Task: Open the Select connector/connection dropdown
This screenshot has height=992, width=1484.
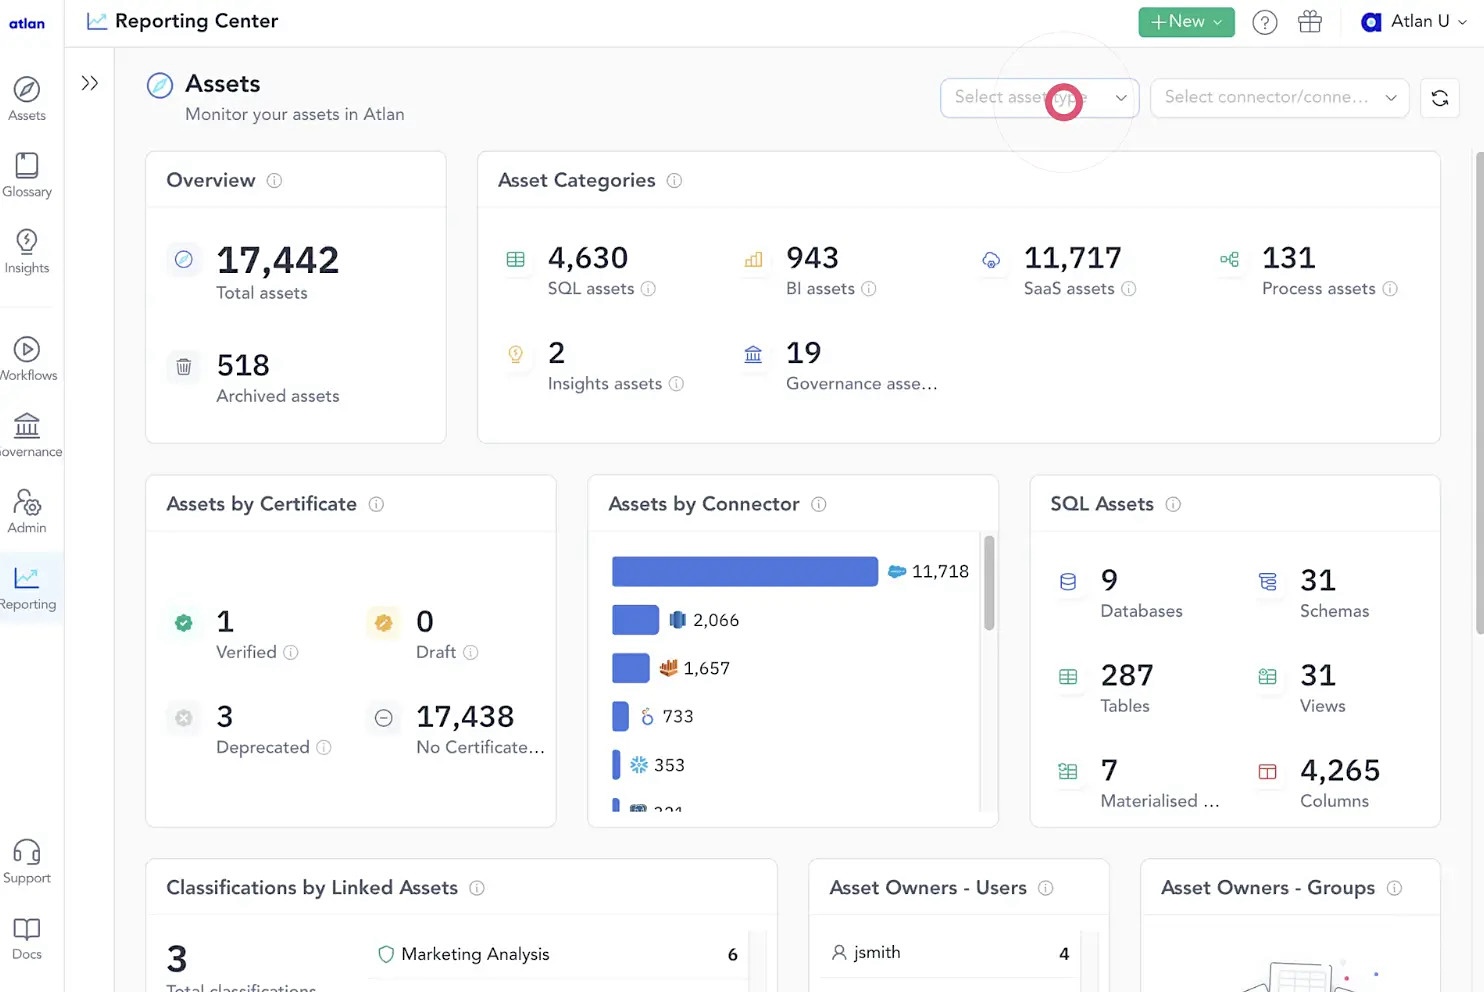Action: point(1279,97)
